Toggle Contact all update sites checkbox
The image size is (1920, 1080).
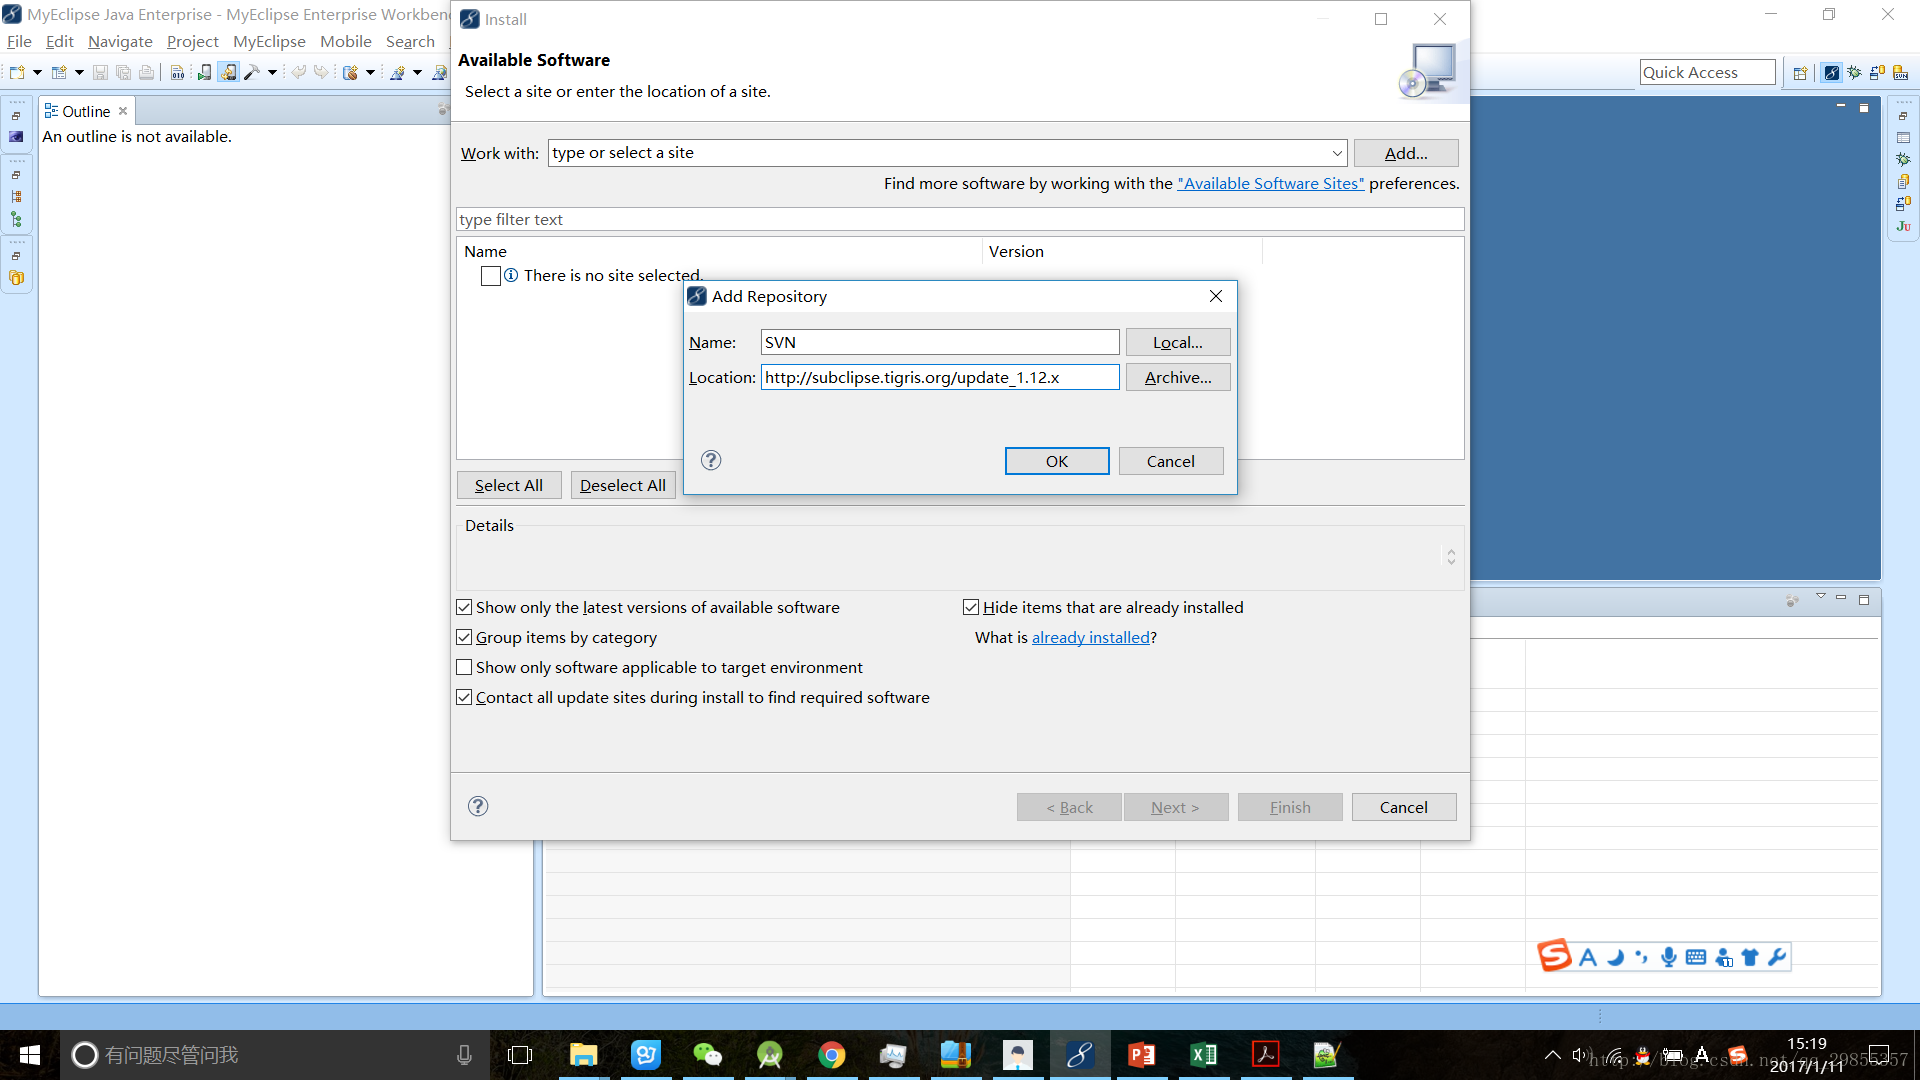tap(464, 697)
